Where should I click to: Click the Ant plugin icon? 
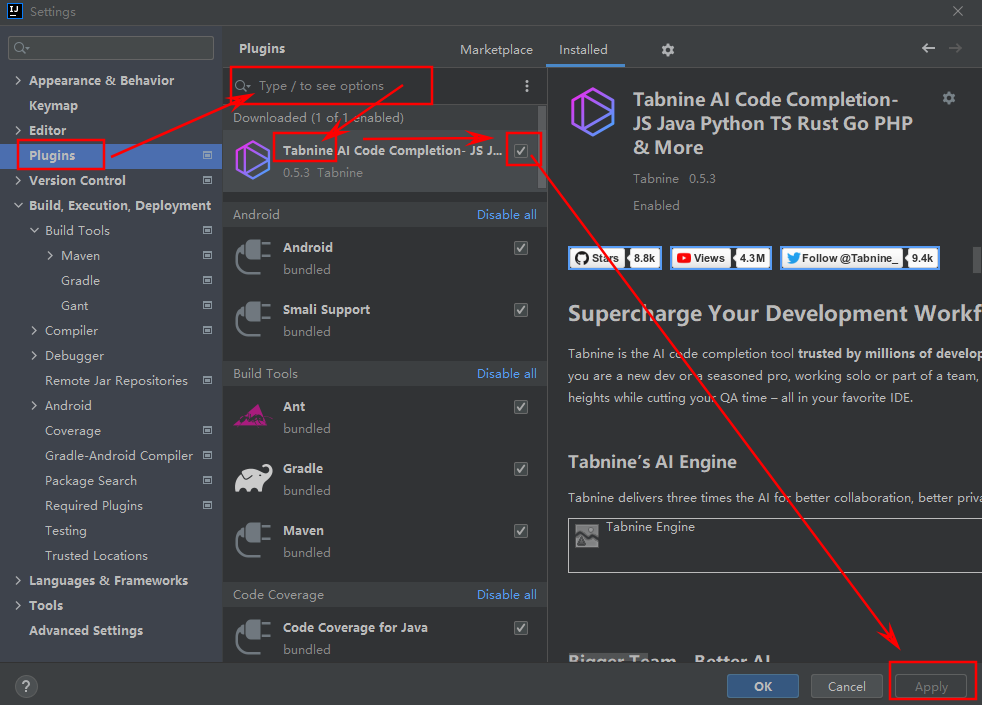(x=253, y=416)
